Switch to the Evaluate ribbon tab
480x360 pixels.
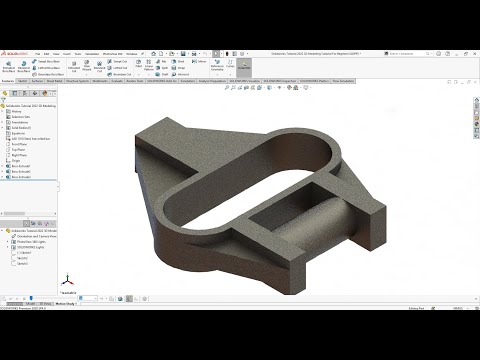click(x=117, y=81)
